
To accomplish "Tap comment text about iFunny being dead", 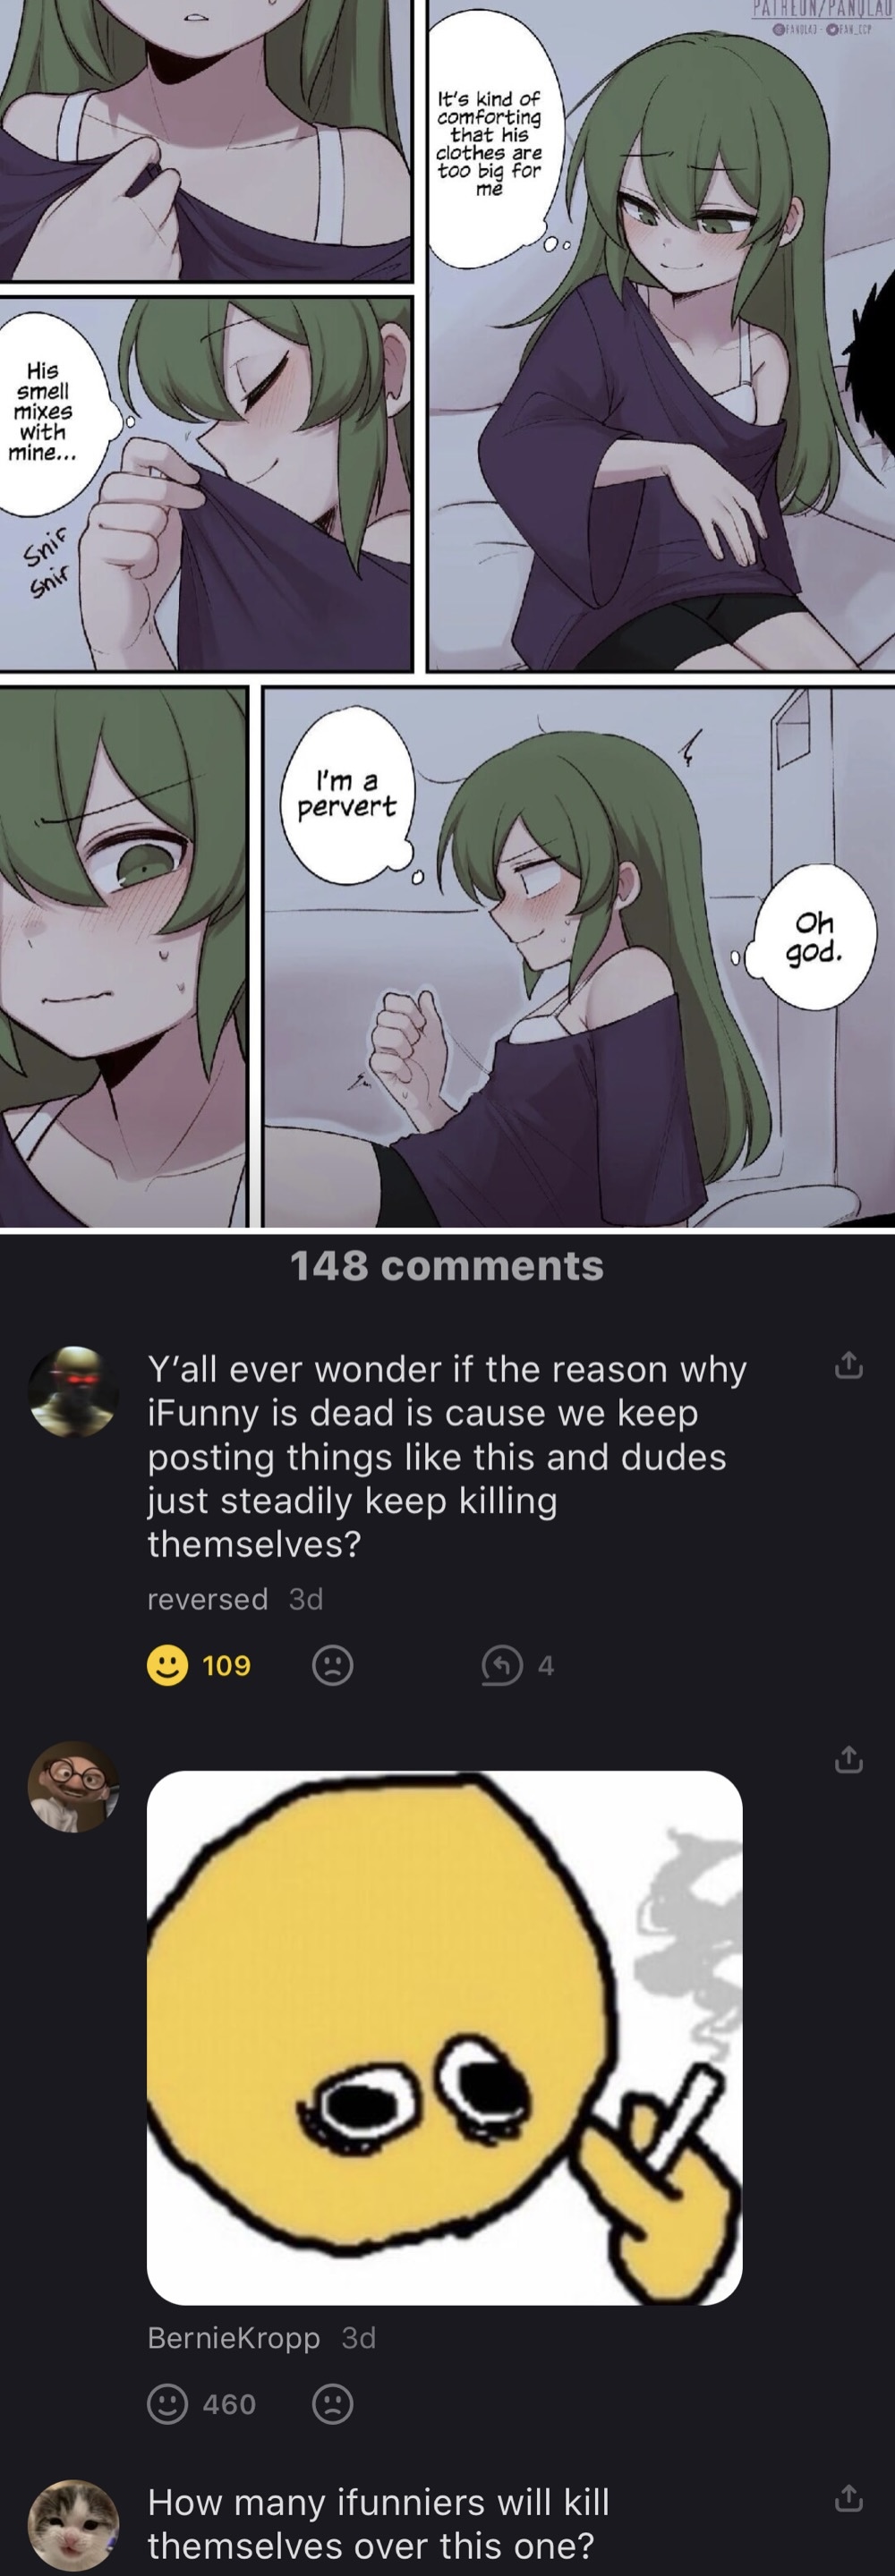I will click(447, 1456).
